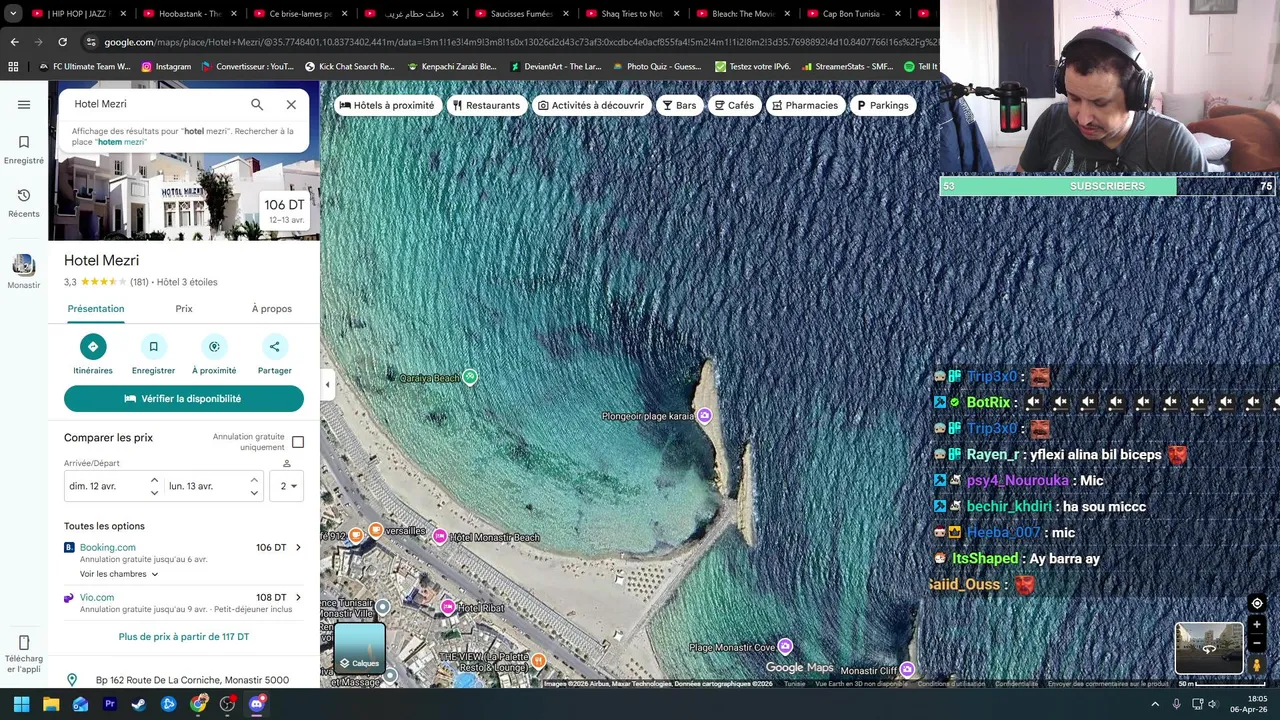Open Premiere Pro from the taskbar
This screenshot has width=1280, height=720.
(x=110, y=704)
